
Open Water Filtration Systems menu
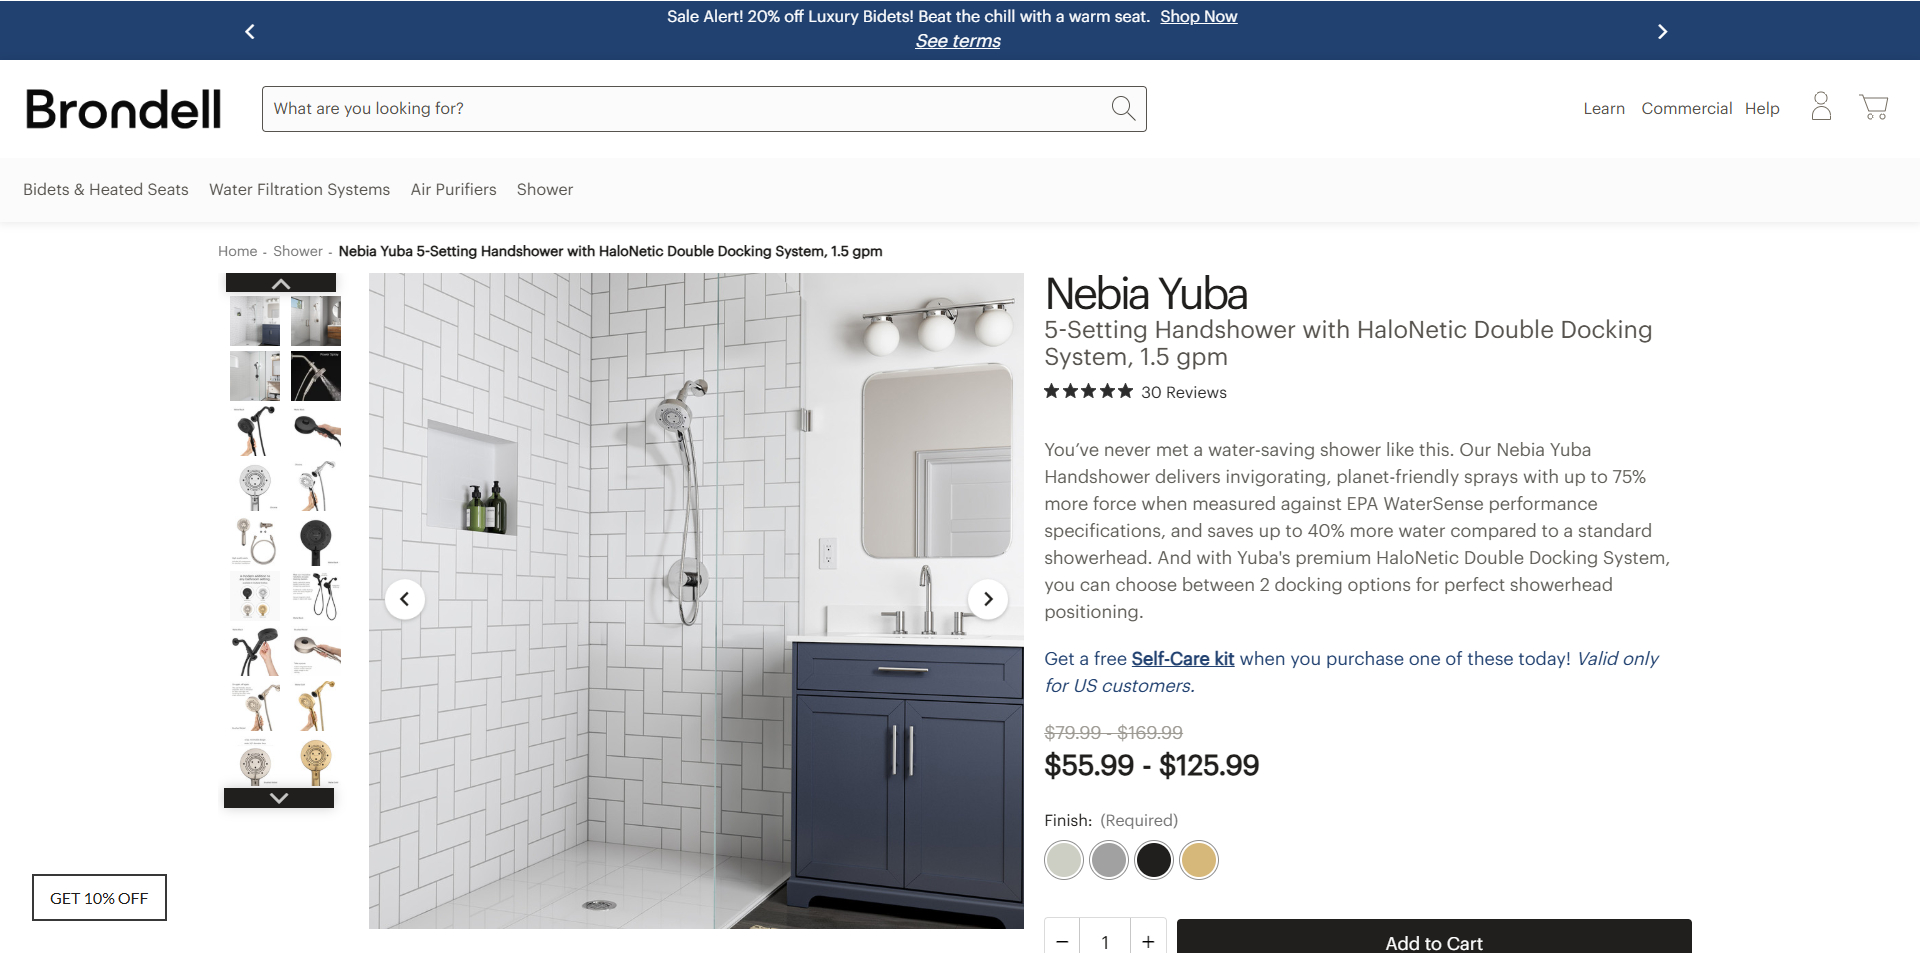pos(299,189)
